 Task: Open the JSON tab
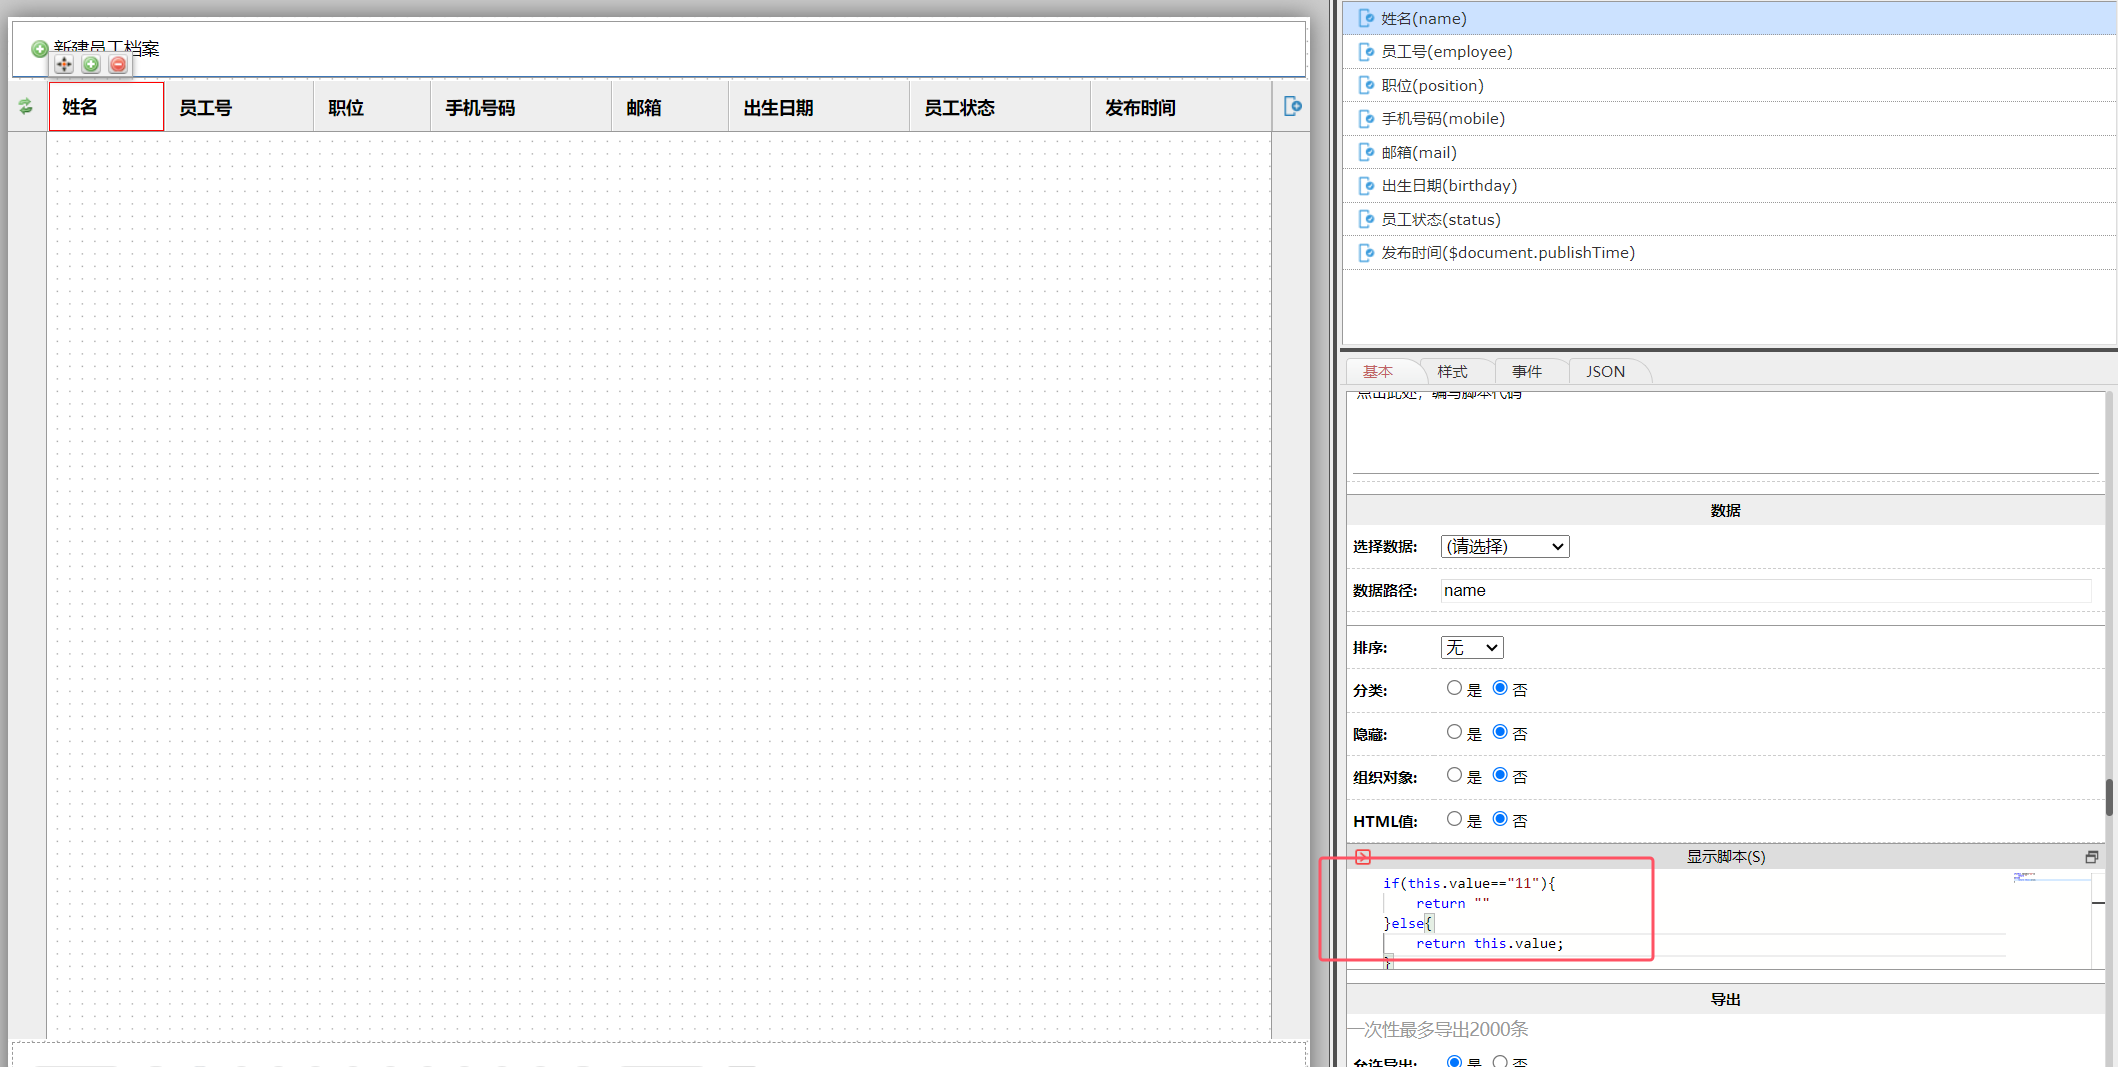coord(1605,372)
